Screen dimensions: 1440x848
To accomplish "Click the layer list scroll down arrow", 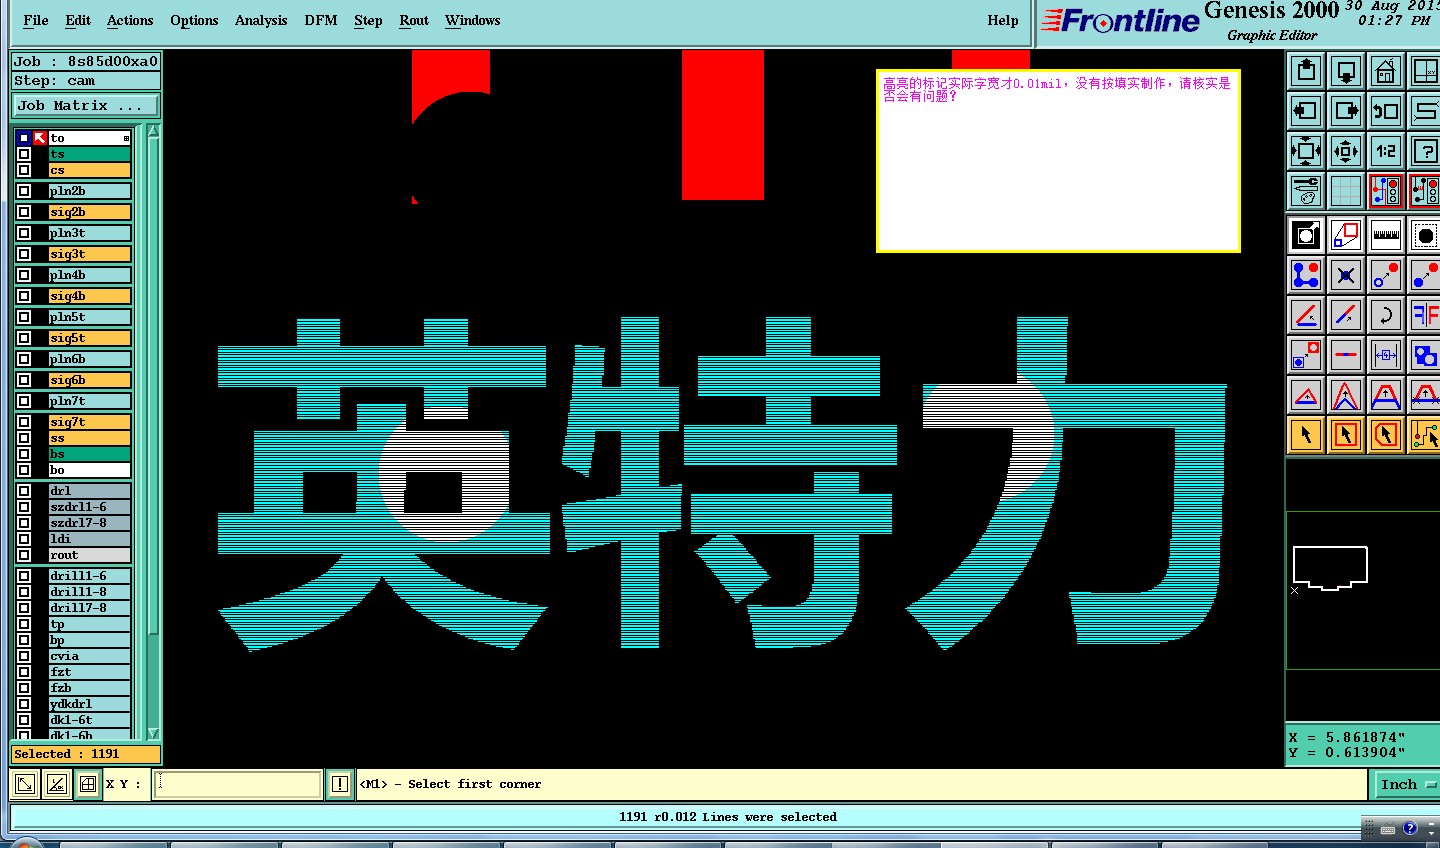I will pos(153,733).
